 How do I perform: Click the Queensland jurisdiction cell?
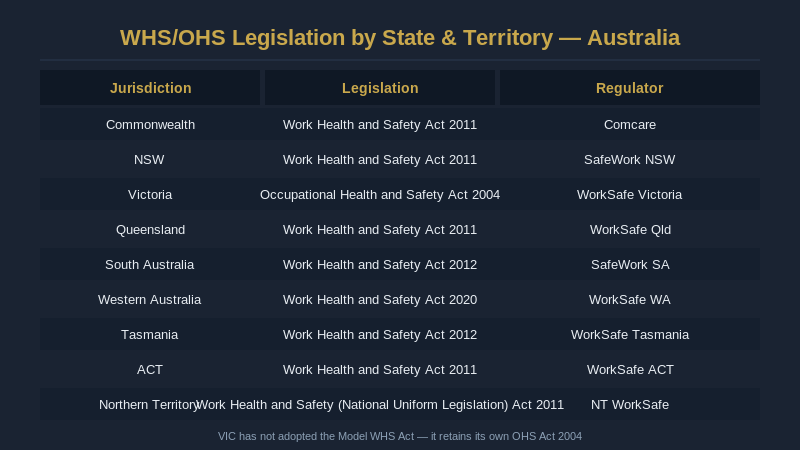[150, 230]
